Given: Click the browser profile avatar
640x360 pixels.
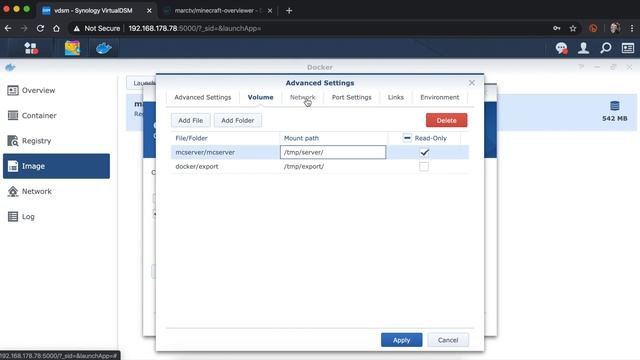Looking at the screenshot, I should point(615,28).
